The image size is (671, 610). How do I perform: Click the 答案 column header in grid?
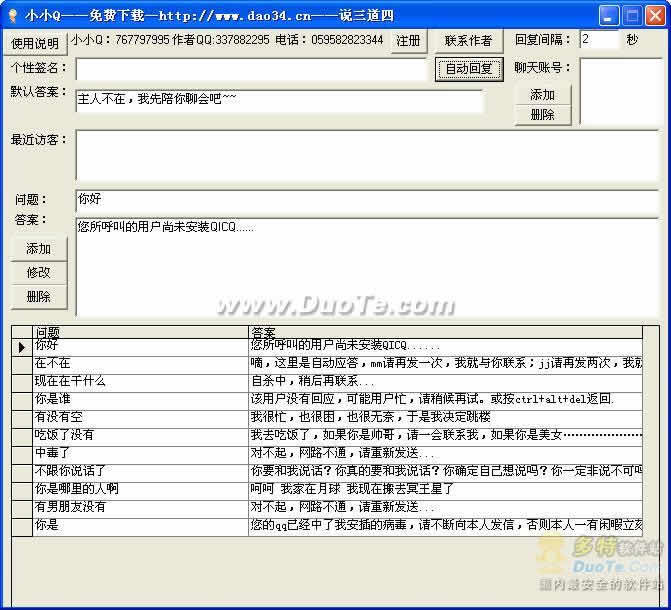(444, 332)
